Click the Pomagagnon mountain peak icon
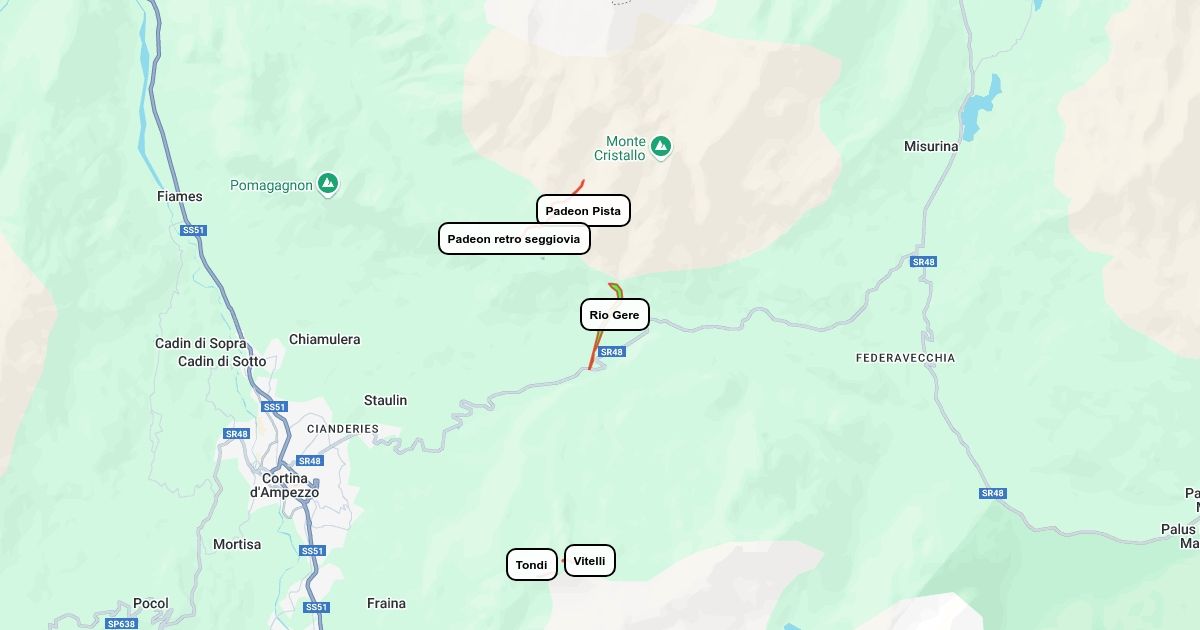Viewport: 1200px width, 630px height. click(x=327, y=184)
